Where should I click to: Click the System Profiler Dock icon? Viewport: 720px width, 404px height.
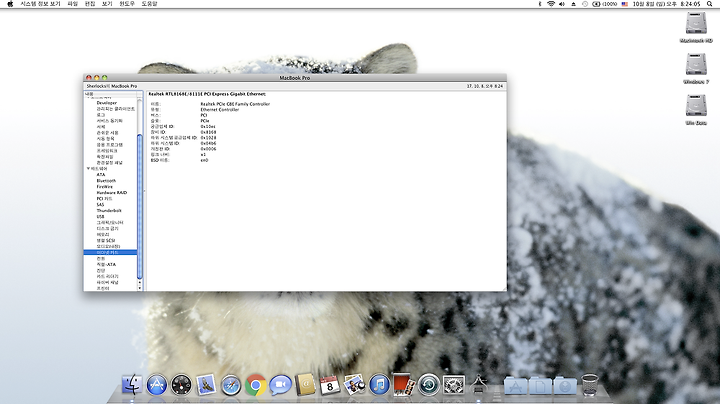point(478,385)
